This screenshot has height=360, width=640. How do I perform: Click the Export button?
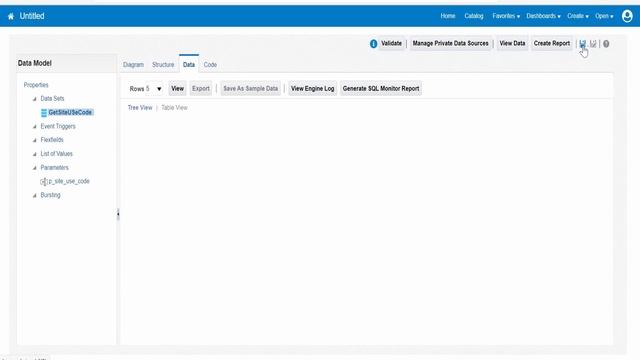pyautogui.click(x=201, y=89)
